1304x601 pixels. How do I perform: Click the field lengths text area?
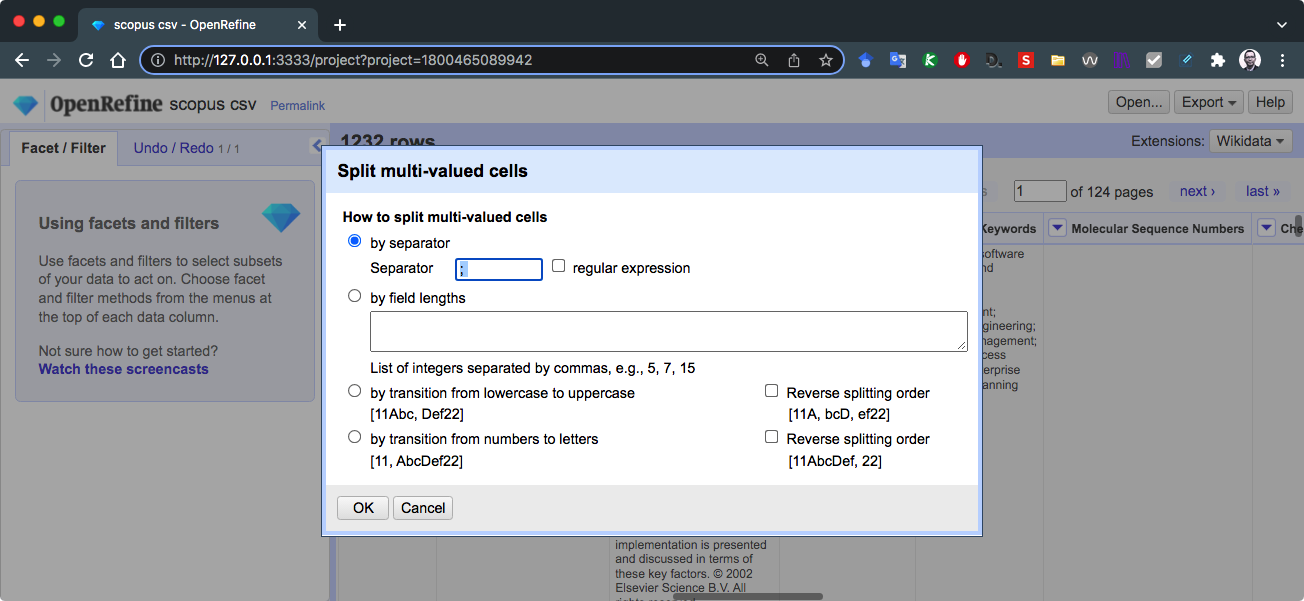coord(669,331)
